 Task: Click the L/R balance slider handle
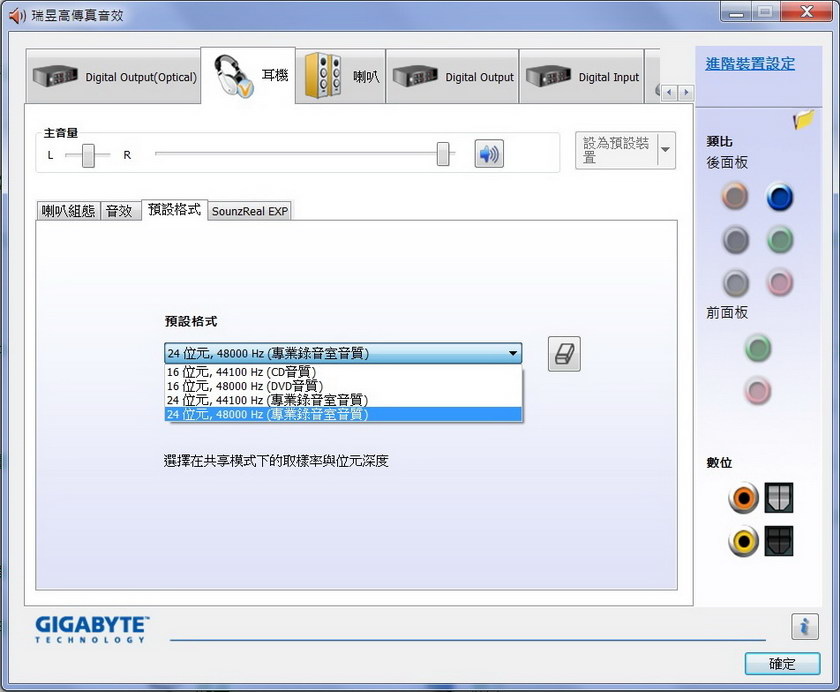(88, 155)
